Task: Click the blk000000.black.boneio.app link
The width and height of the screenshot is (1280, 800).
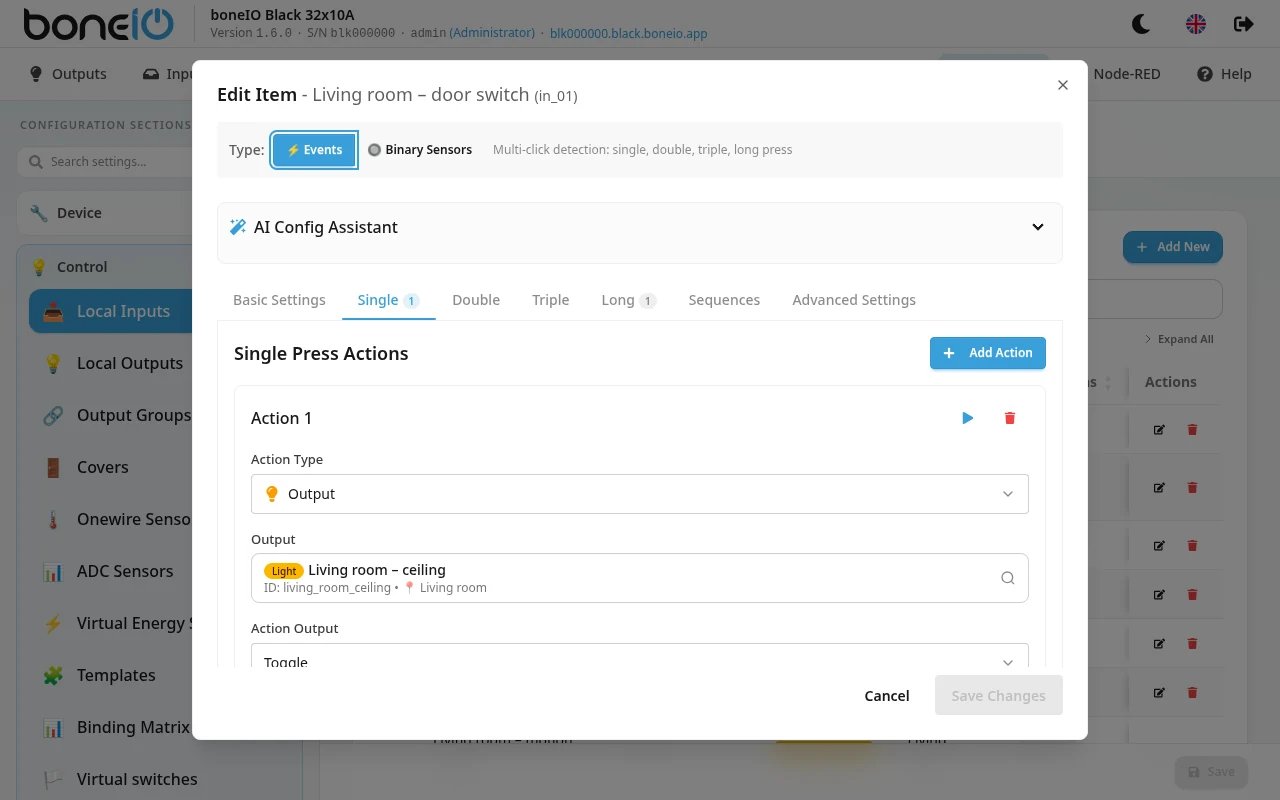Action: pyautogui.click(x=629, y=33)
